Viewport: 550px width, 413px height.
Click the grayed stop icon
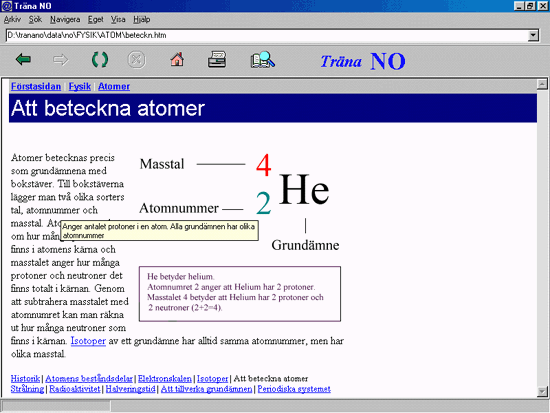pos(136,60)
